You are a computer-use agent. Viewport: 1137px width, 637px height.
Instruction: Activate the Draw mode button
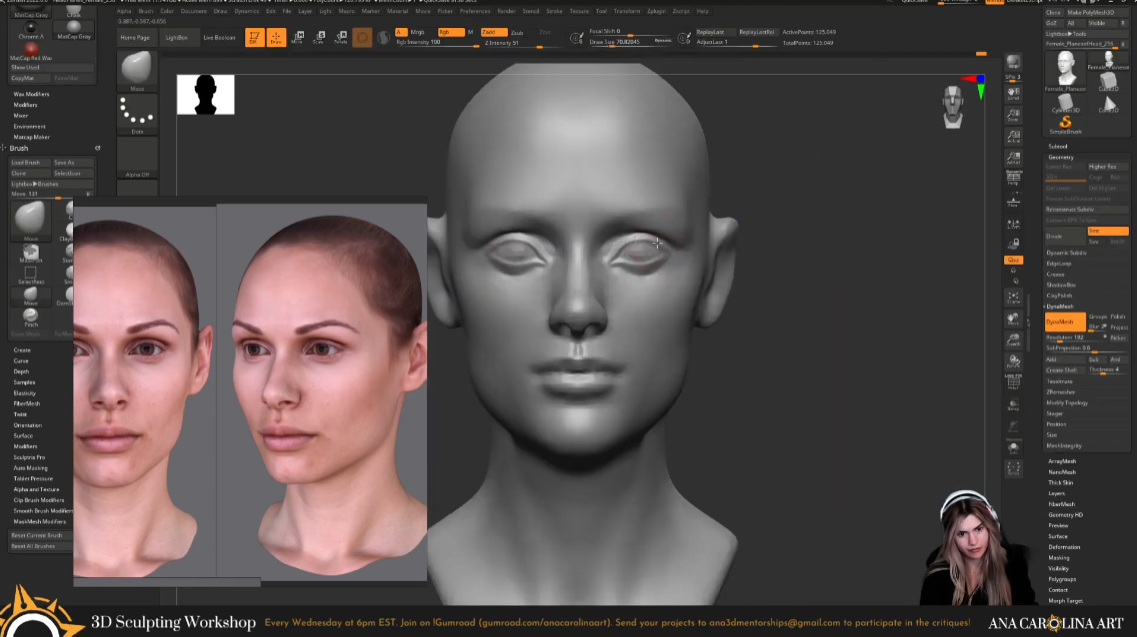click(276, 38)
